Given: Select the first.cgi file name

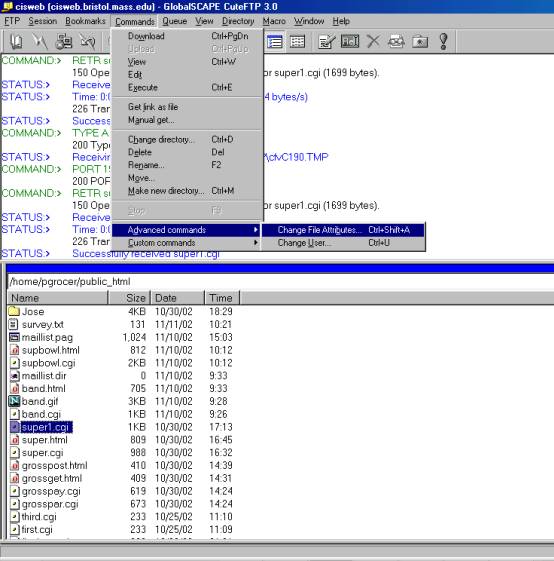Looking at the screenshot, I should [x=37, y=530].
